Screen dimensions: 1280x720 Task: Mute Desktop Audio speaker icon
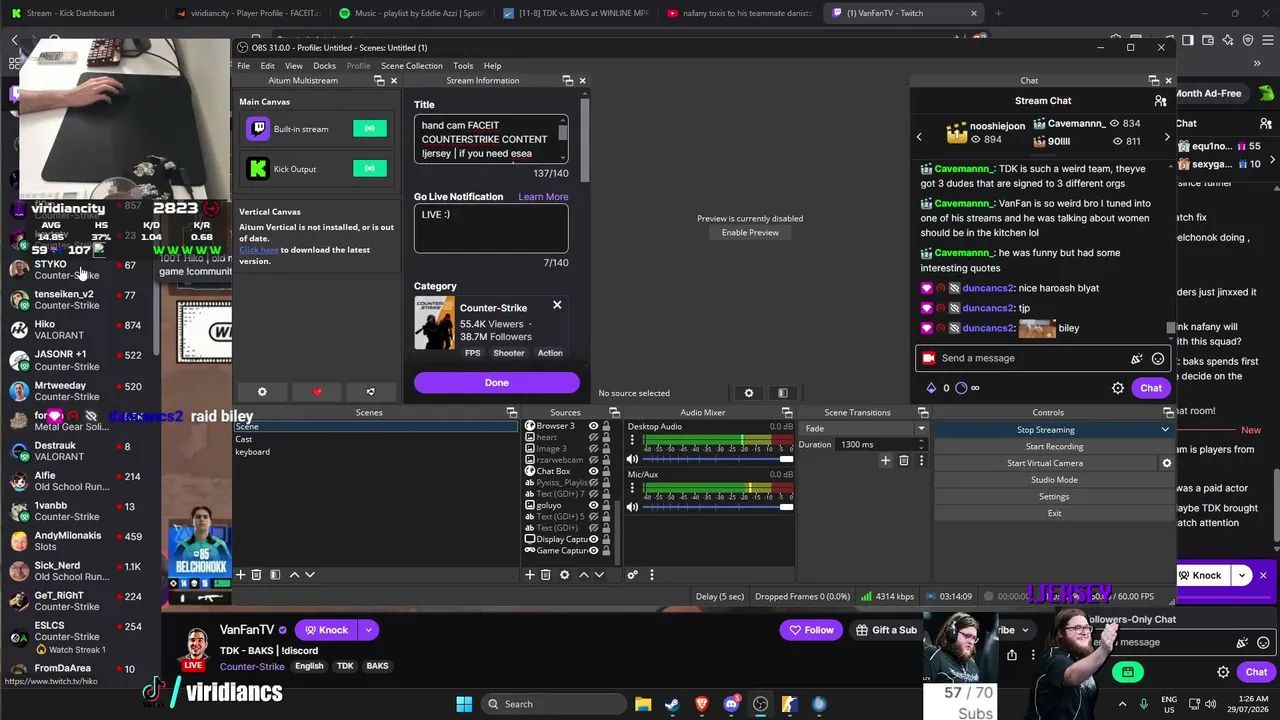tap(632, 459)
